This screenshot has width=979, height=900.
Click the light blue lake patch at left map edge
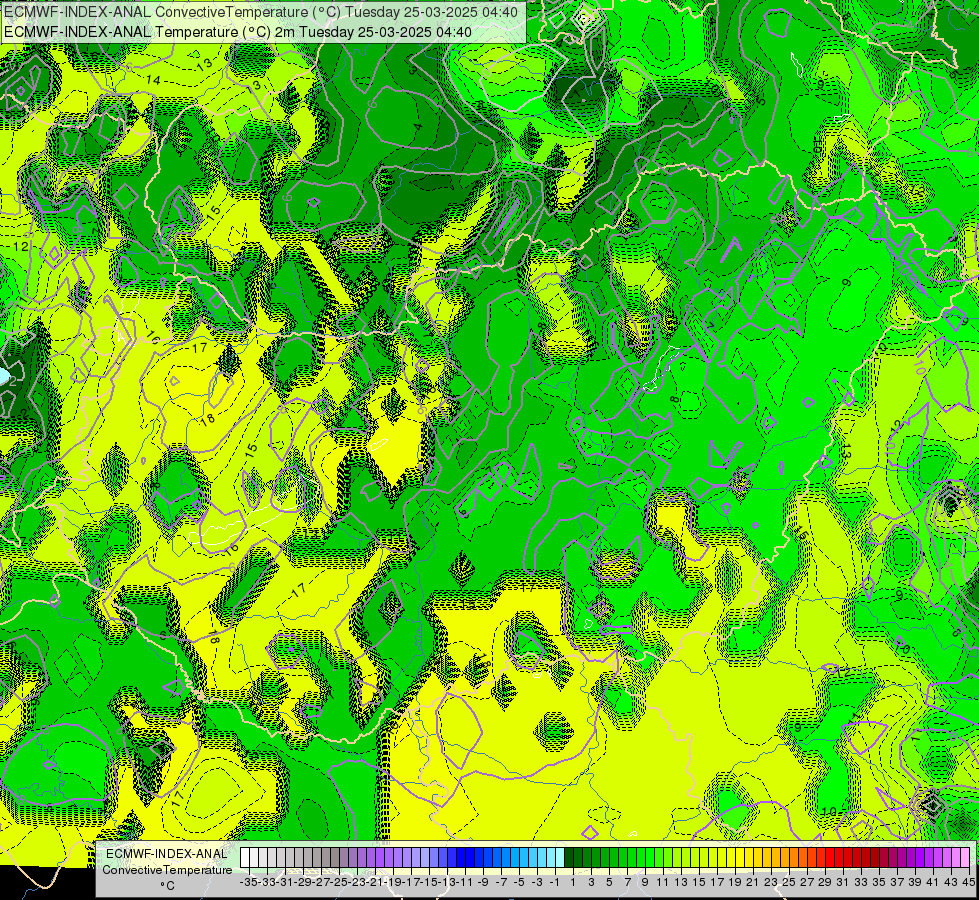pyautogui.click(x=3, y=375)
